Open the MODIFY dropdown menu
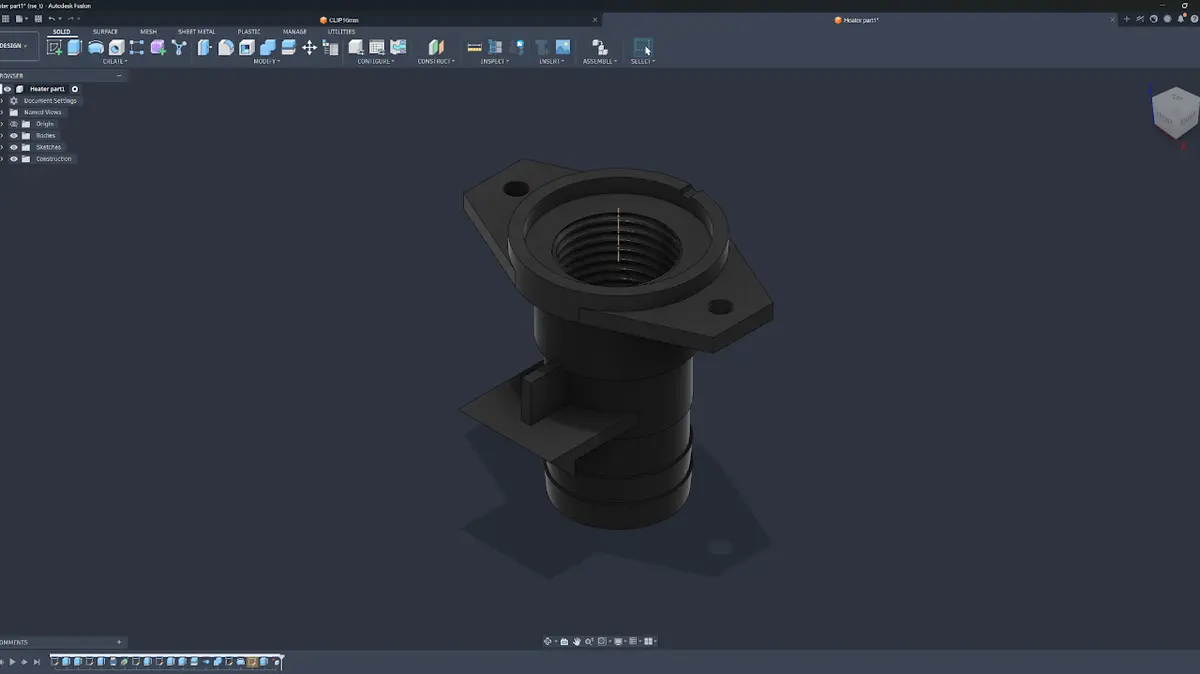Screen dimensions: 1200x674 pyautogui.click(x=267, y=61)
